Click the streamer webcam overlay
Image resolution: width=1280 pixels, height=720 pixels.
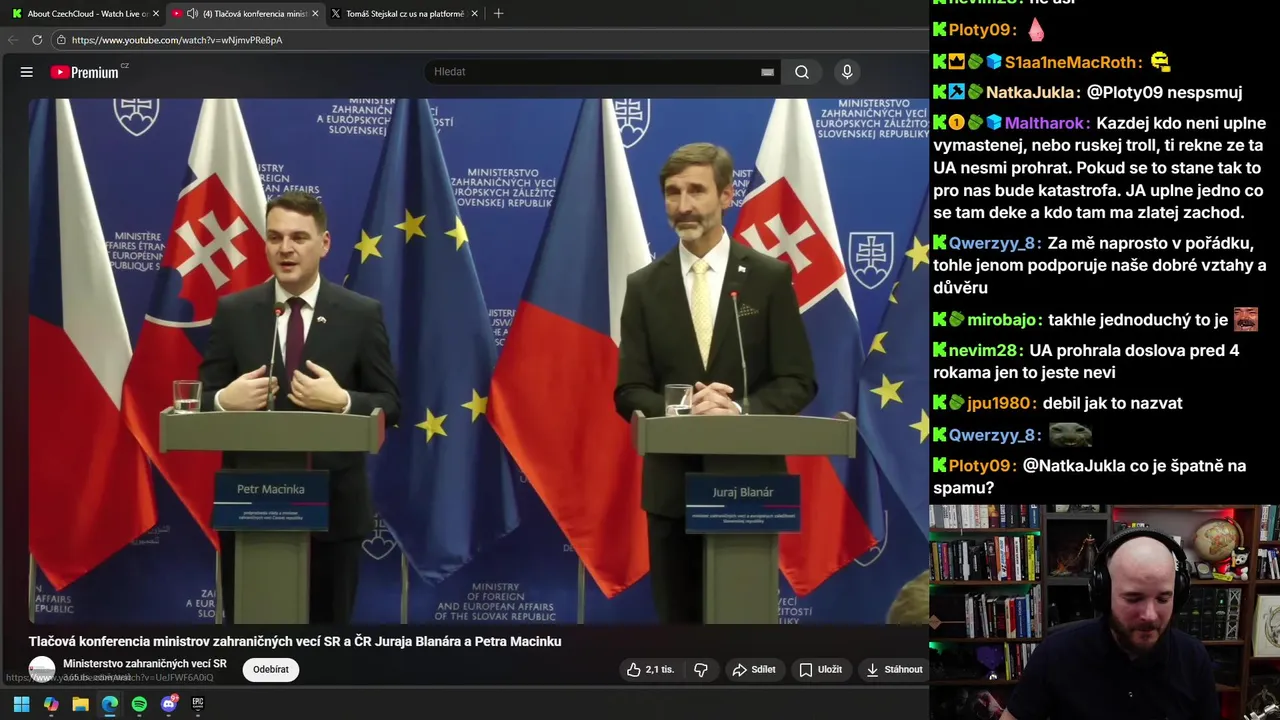tap(1104, 612)
